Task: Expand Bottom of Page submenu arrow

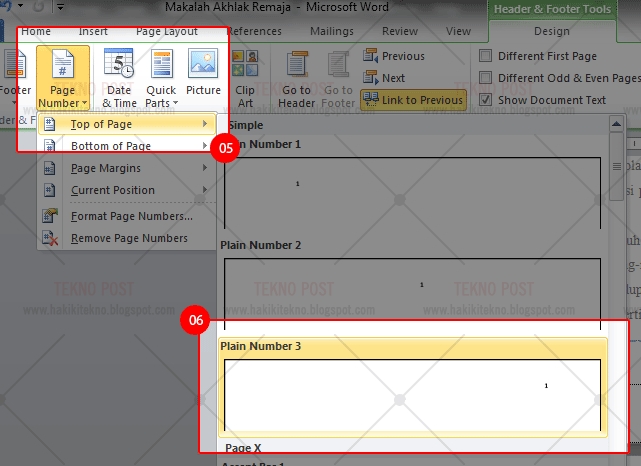Action: click(205, 146)
